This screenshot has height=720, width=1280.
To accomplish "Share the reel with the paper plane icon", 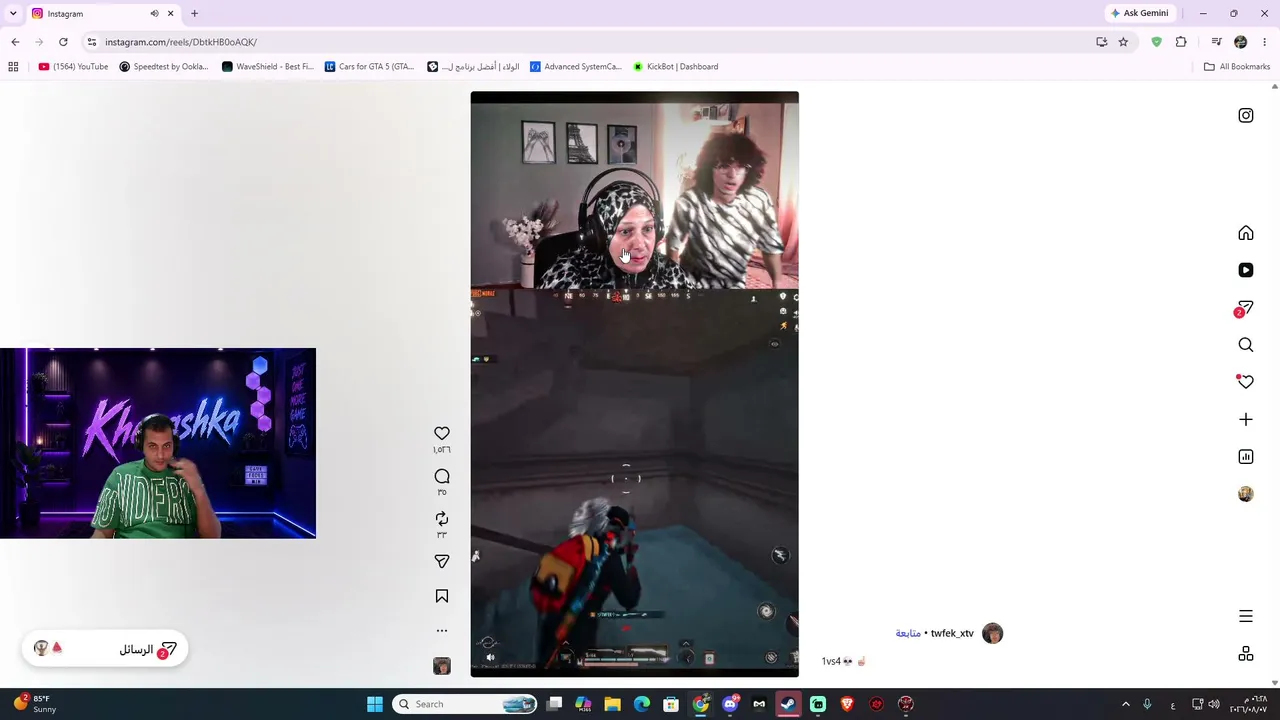I will click(x=442, y=561).
